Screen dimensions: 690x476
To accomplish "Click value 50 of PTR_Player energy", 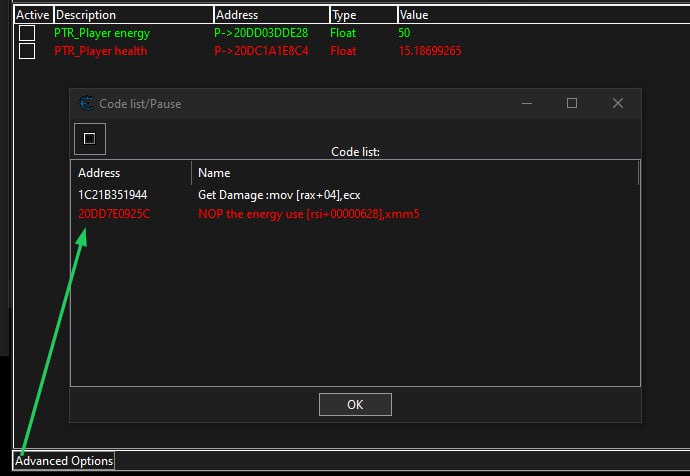I will point(405,33).
